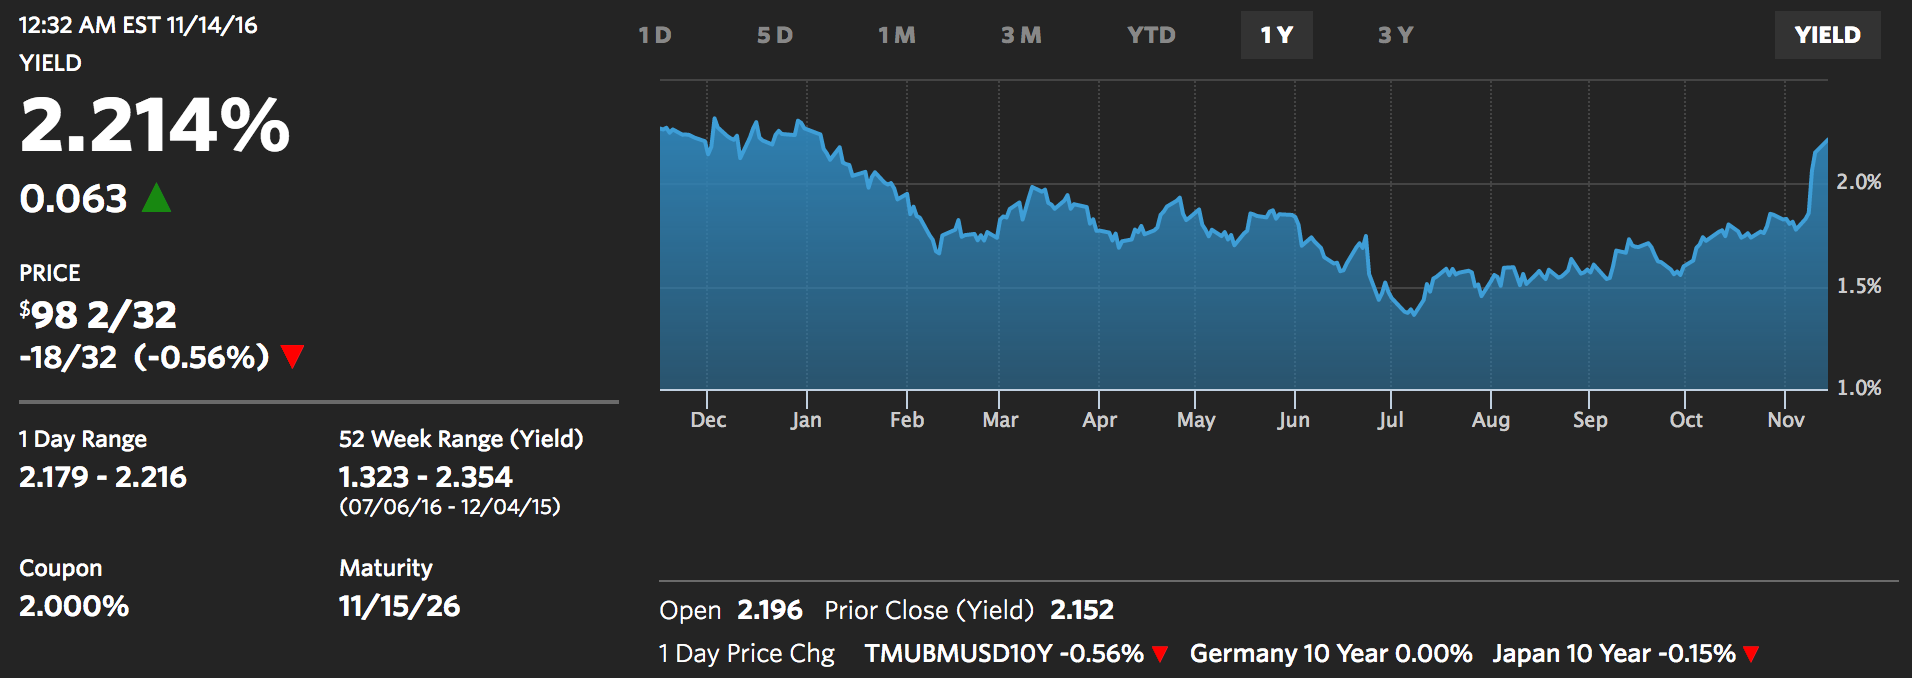Open the Germany 10 Year link
Screen dimensions: 1912x678
click(1330, 654)
